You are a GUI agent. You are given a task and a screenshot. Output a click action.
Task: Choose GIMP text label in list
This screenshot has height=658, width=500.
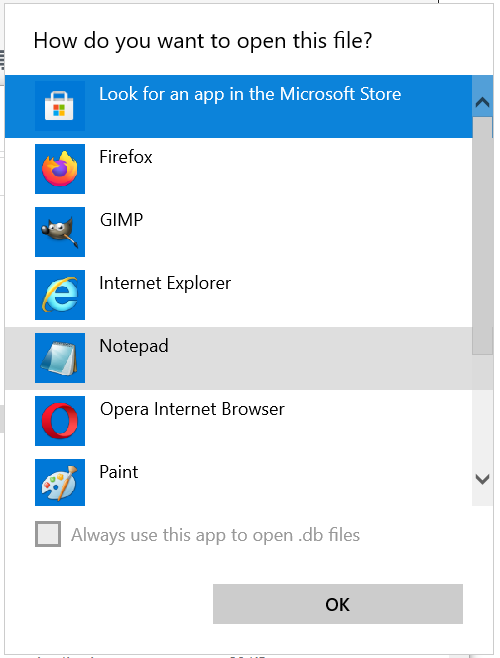(x=121, y=220)
